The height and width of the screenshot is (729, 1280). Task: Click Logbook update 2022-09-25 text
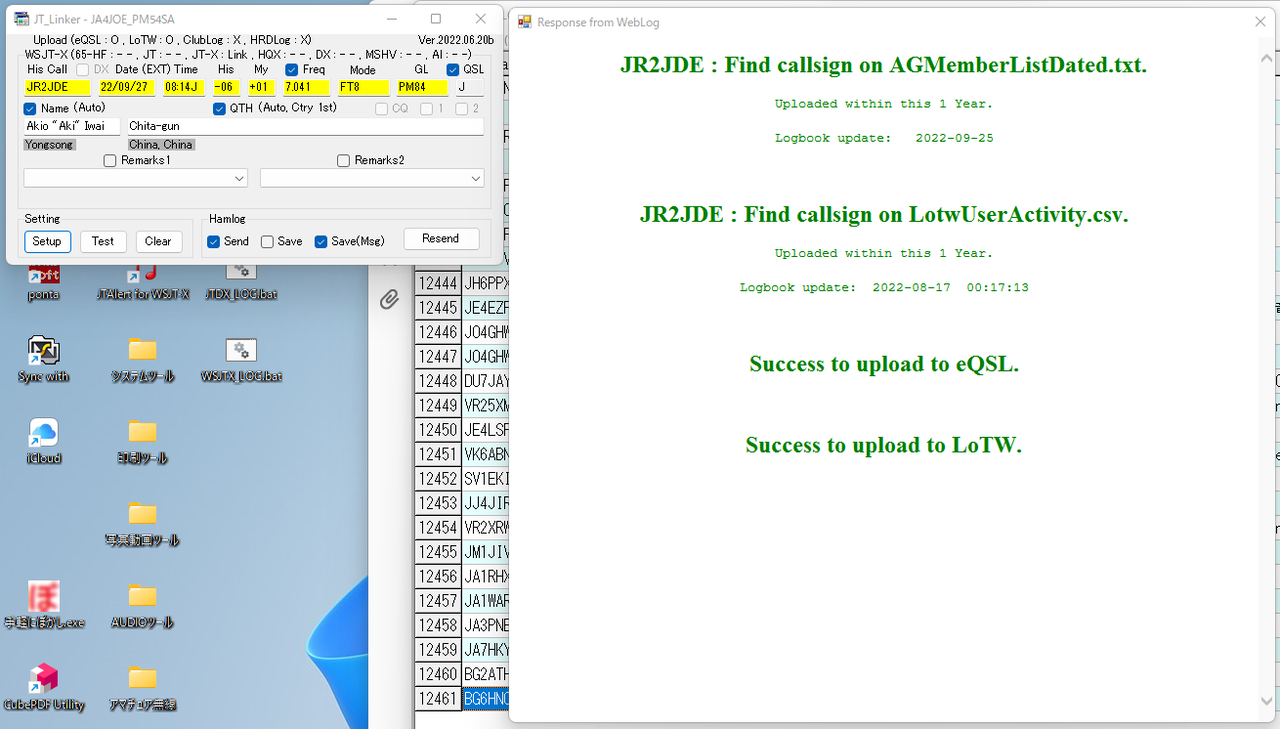(884, 138)
